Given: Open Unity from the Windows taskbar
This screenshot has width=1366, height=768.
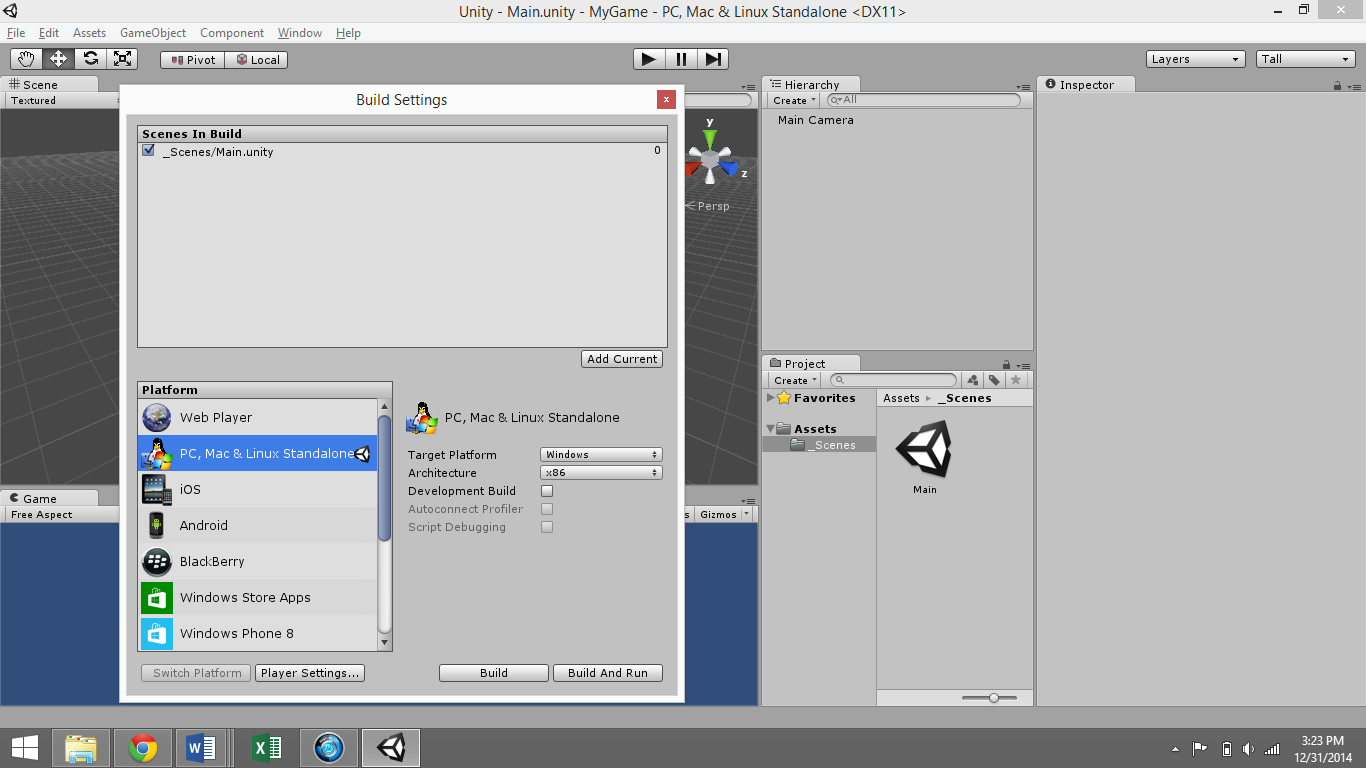Looking at the screenshot, I should pos(390,747).
